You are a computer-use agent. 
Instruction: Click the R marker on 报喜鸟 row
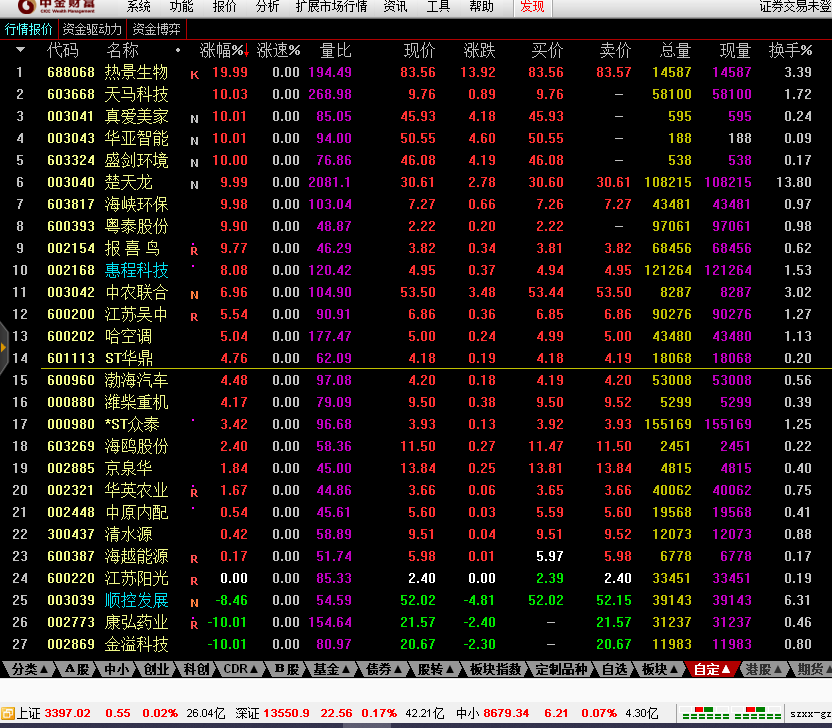[x=194, y=250]
